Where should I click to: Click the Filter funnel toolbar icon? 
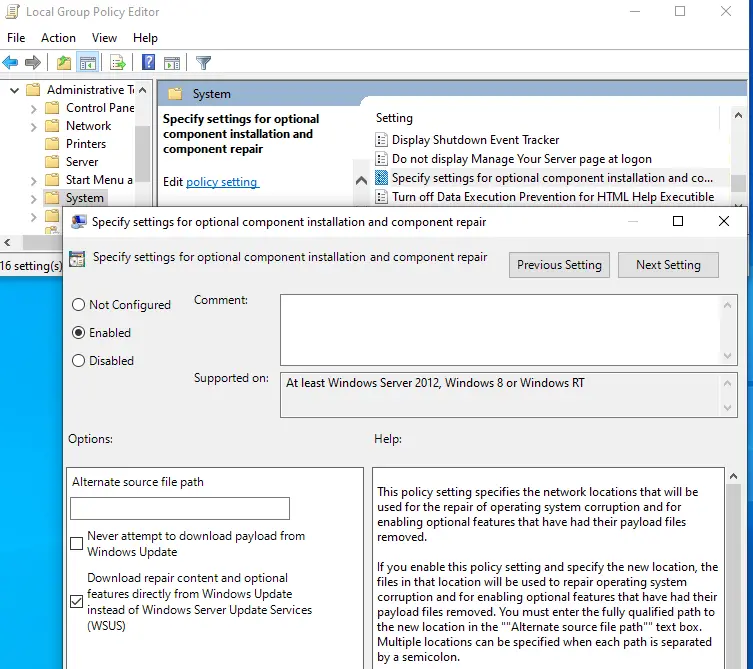[203, 63]
